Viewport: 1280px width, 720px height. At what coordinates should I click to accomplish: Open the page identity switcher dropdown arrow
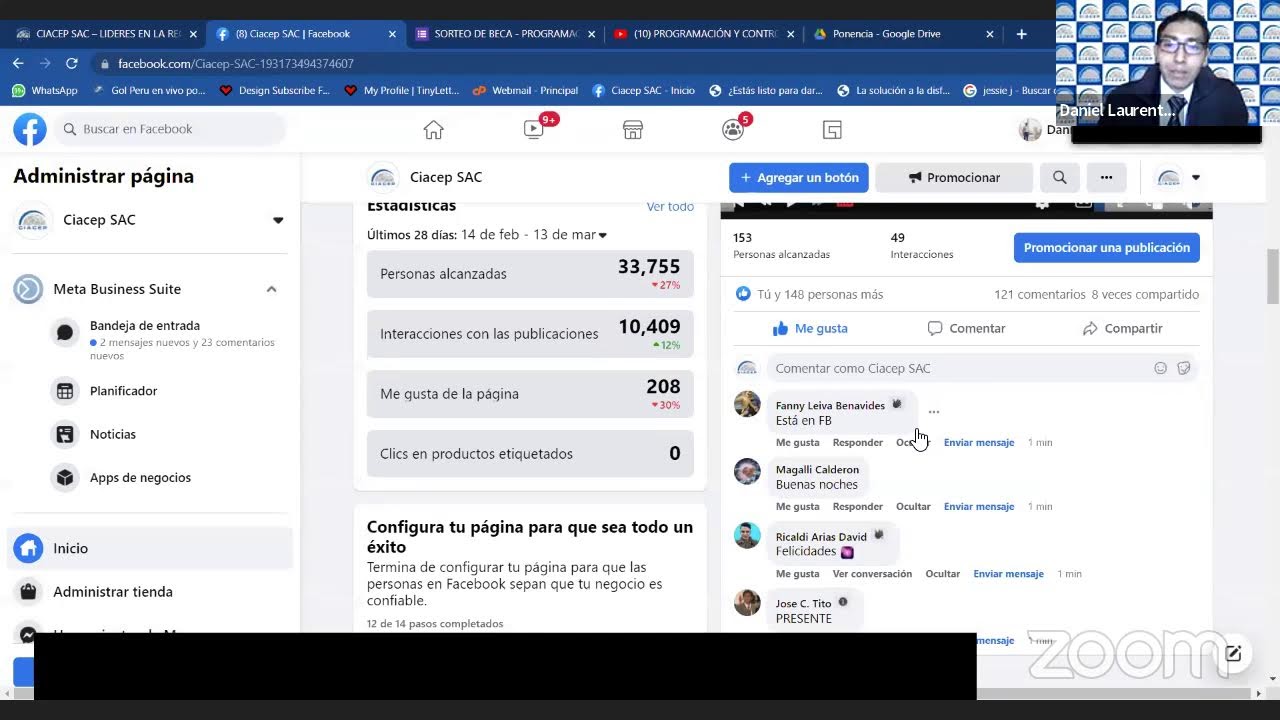[x=1196, y=178]
